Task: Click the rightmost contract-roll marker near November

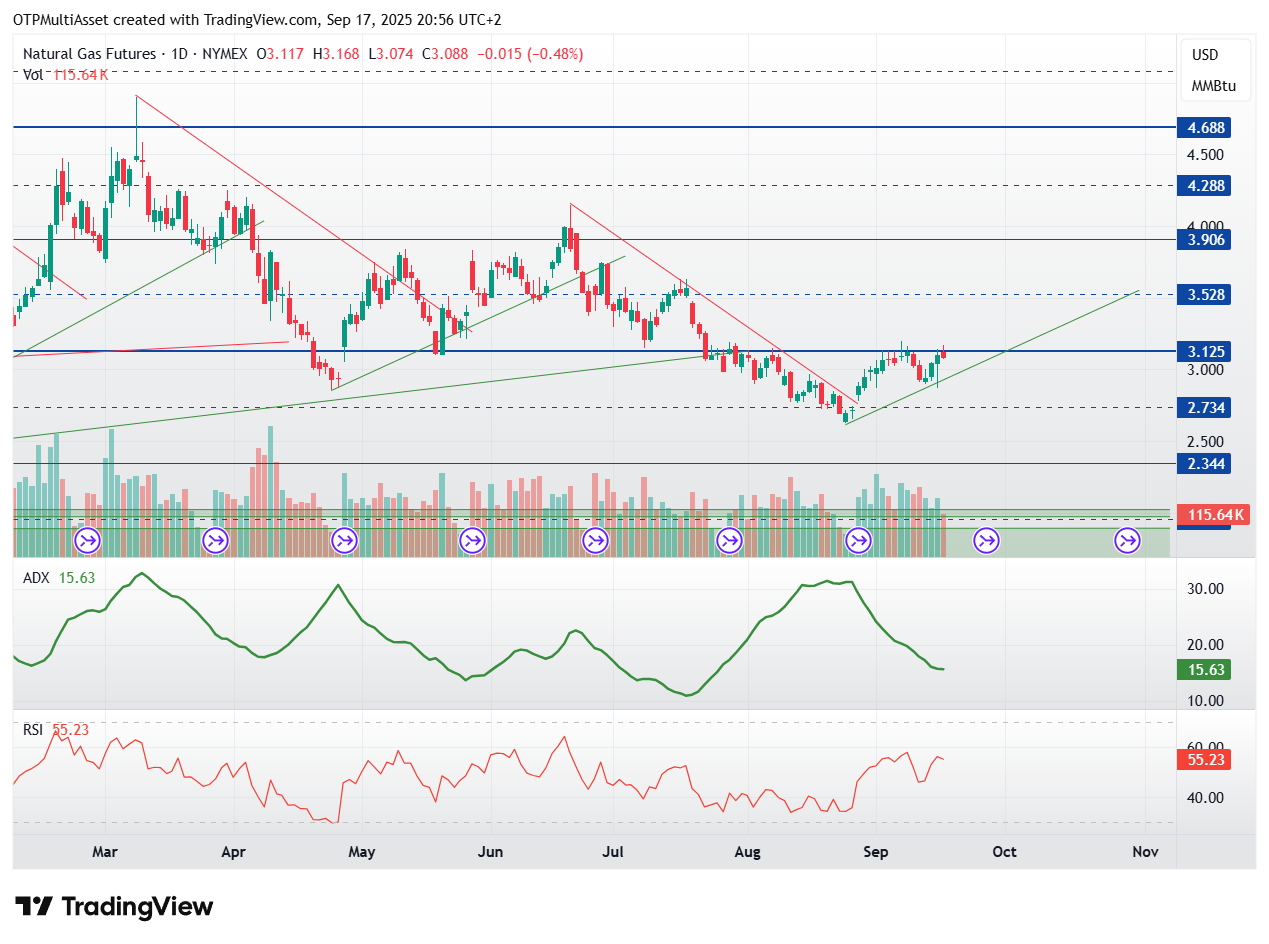Action: click(x=1127, y=541)
